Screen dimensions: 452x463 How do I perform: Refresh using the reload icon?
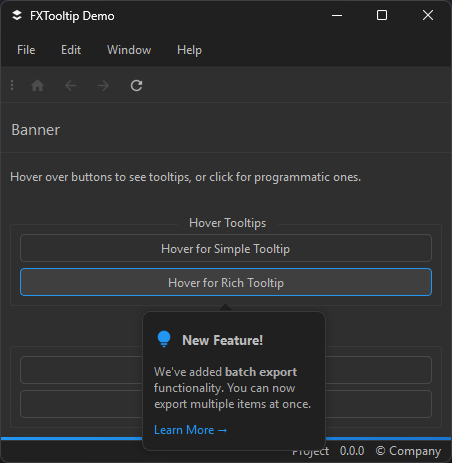[x=136, y=86]
